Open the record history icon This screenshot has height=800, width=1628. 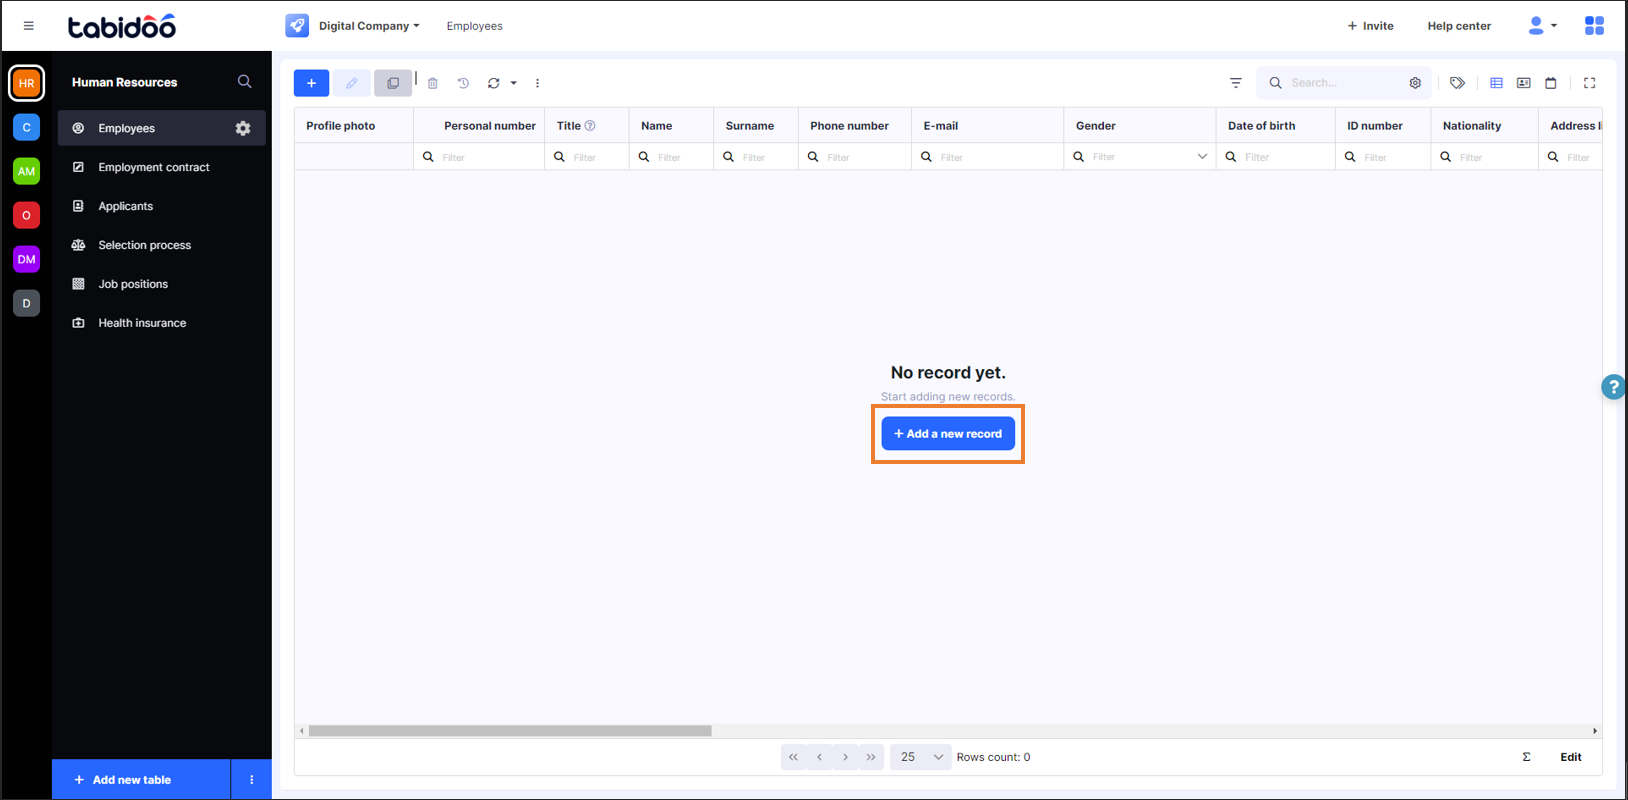[x=463, y=83]
